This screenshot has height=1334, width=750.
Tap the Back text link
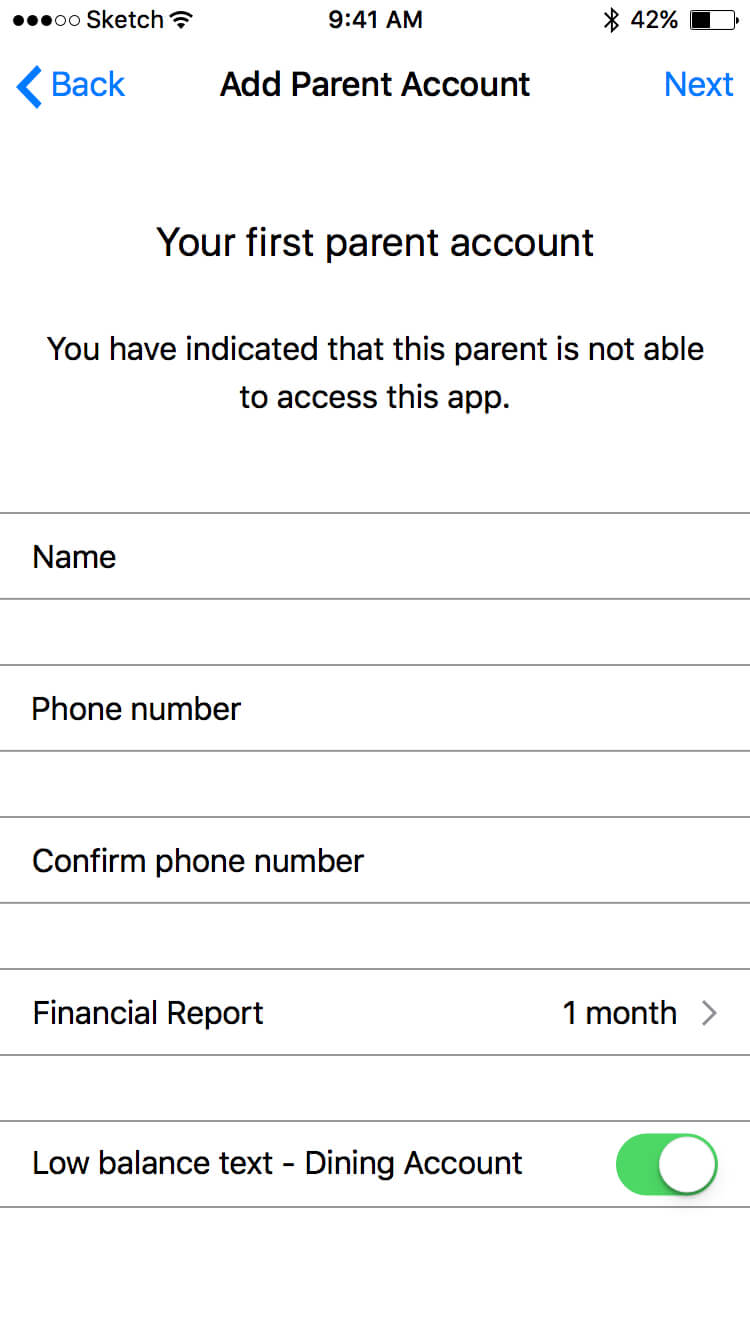point(88,85)
